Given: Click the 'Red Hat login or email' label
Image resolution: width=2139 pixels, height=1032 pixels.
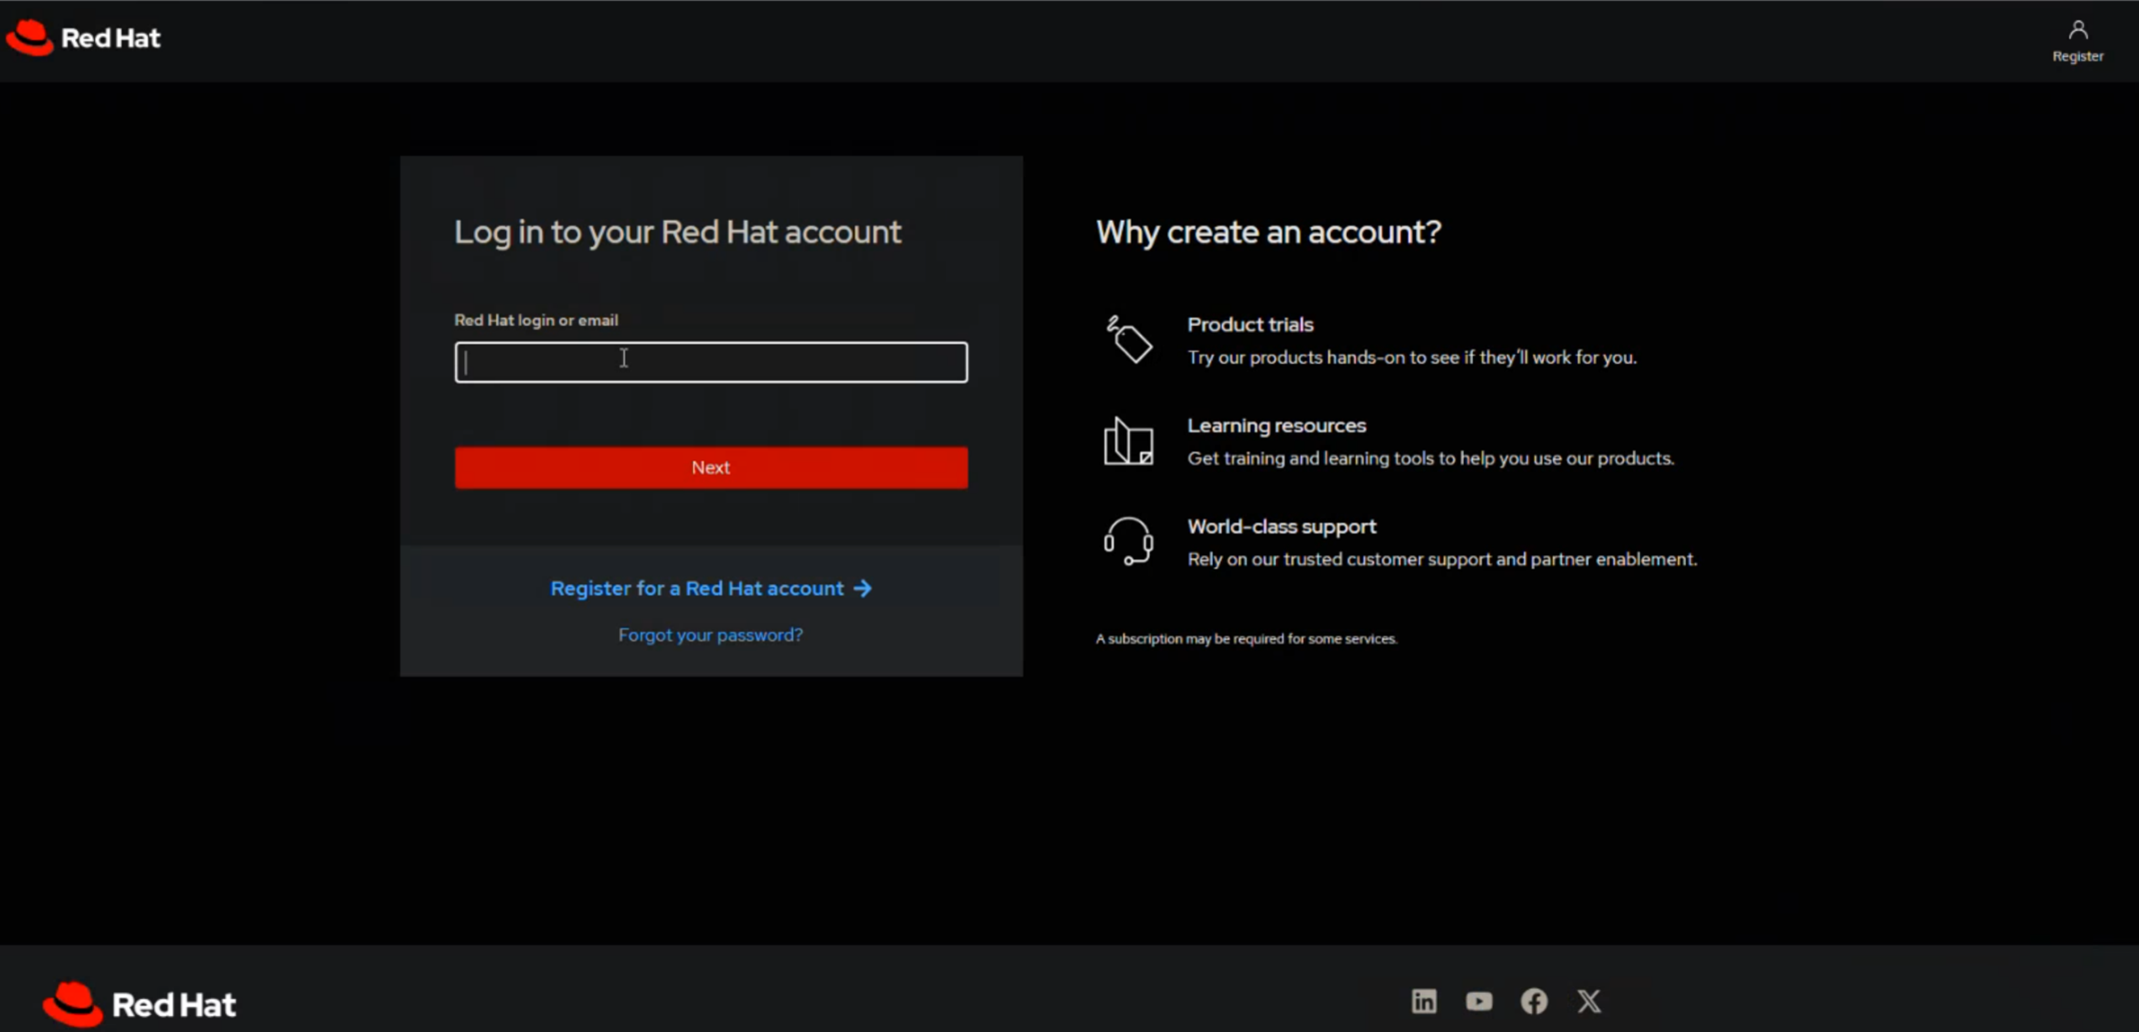Looking at the screenshot, I should pos(536,320).
